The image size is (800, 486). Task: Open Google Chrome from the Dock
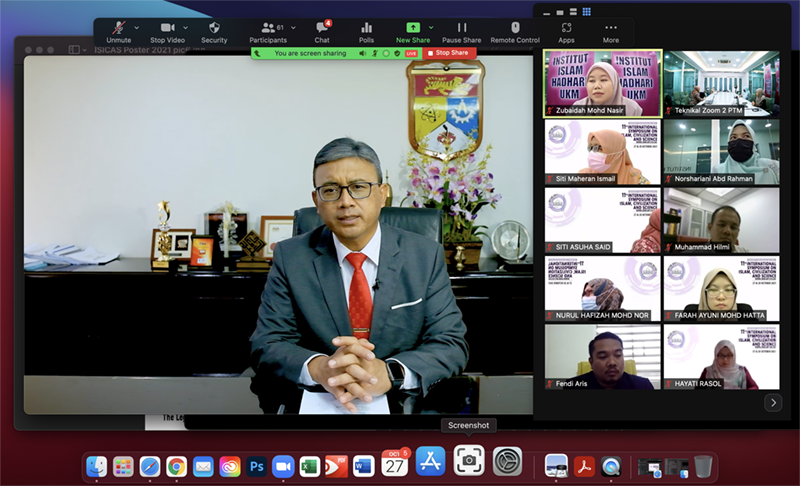pyautogui.click(x=176, y=465)
